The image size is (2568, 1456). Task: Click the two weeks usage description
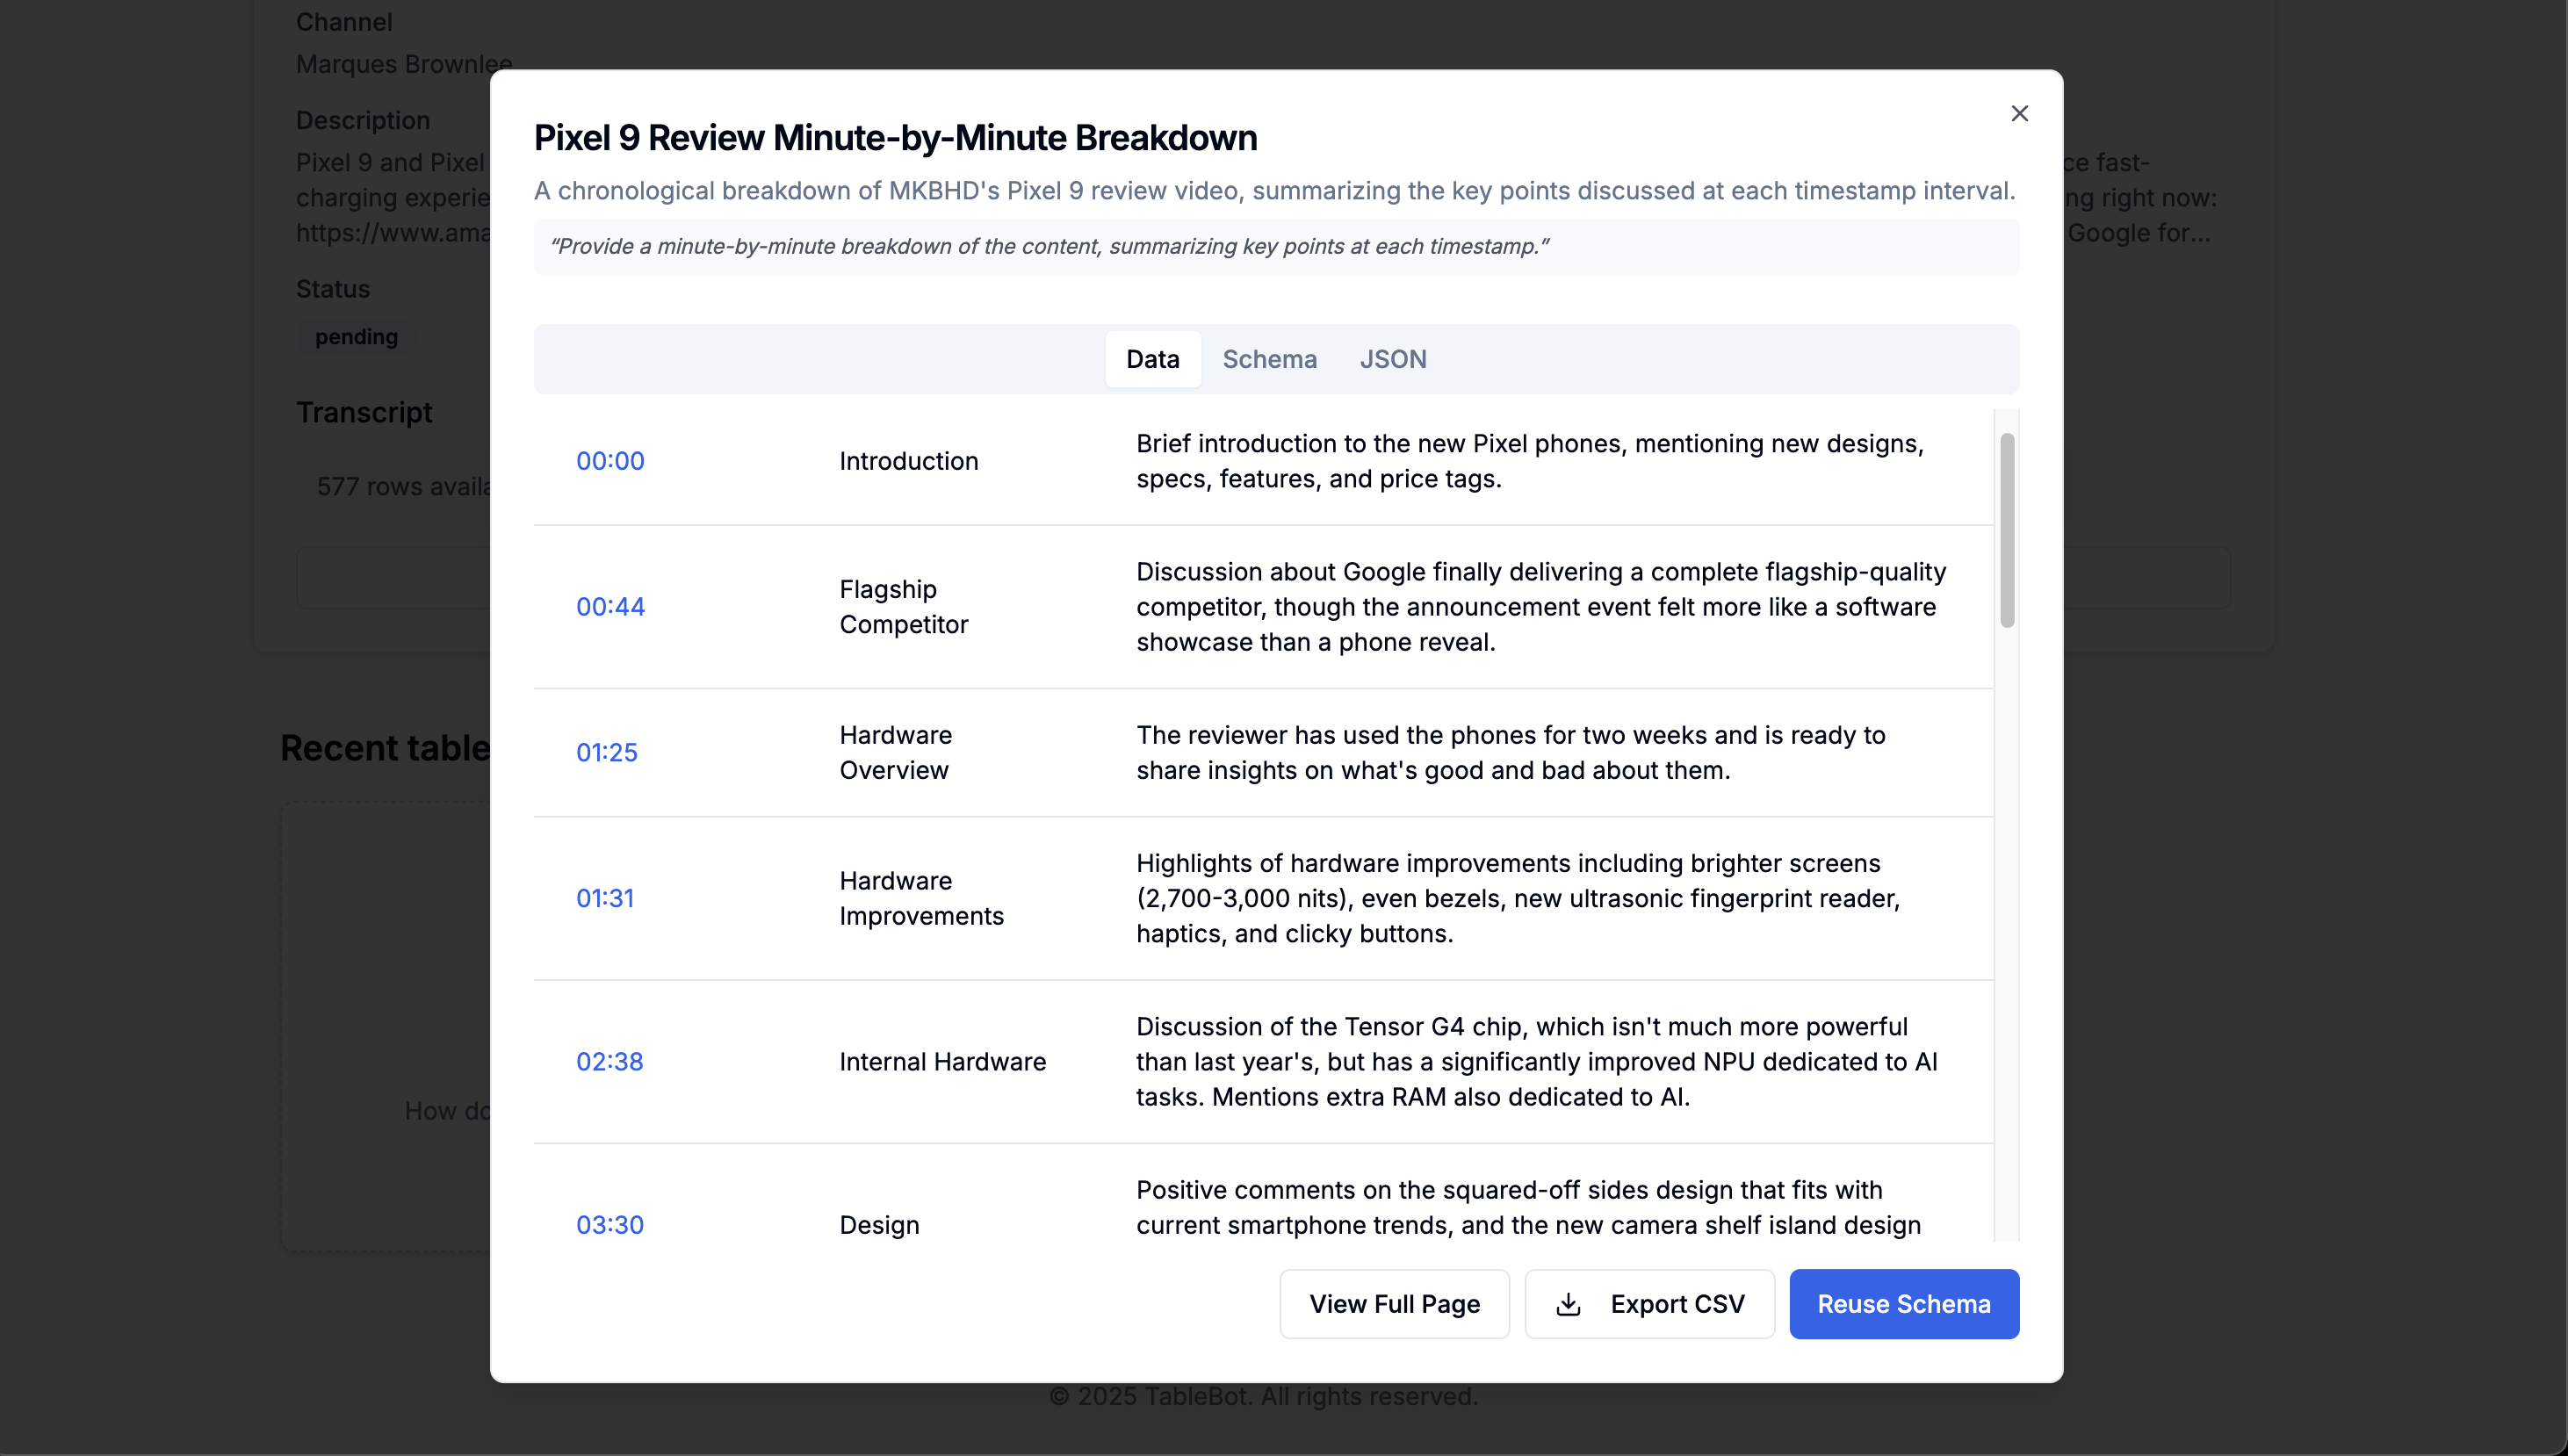tap(1510, 753)
